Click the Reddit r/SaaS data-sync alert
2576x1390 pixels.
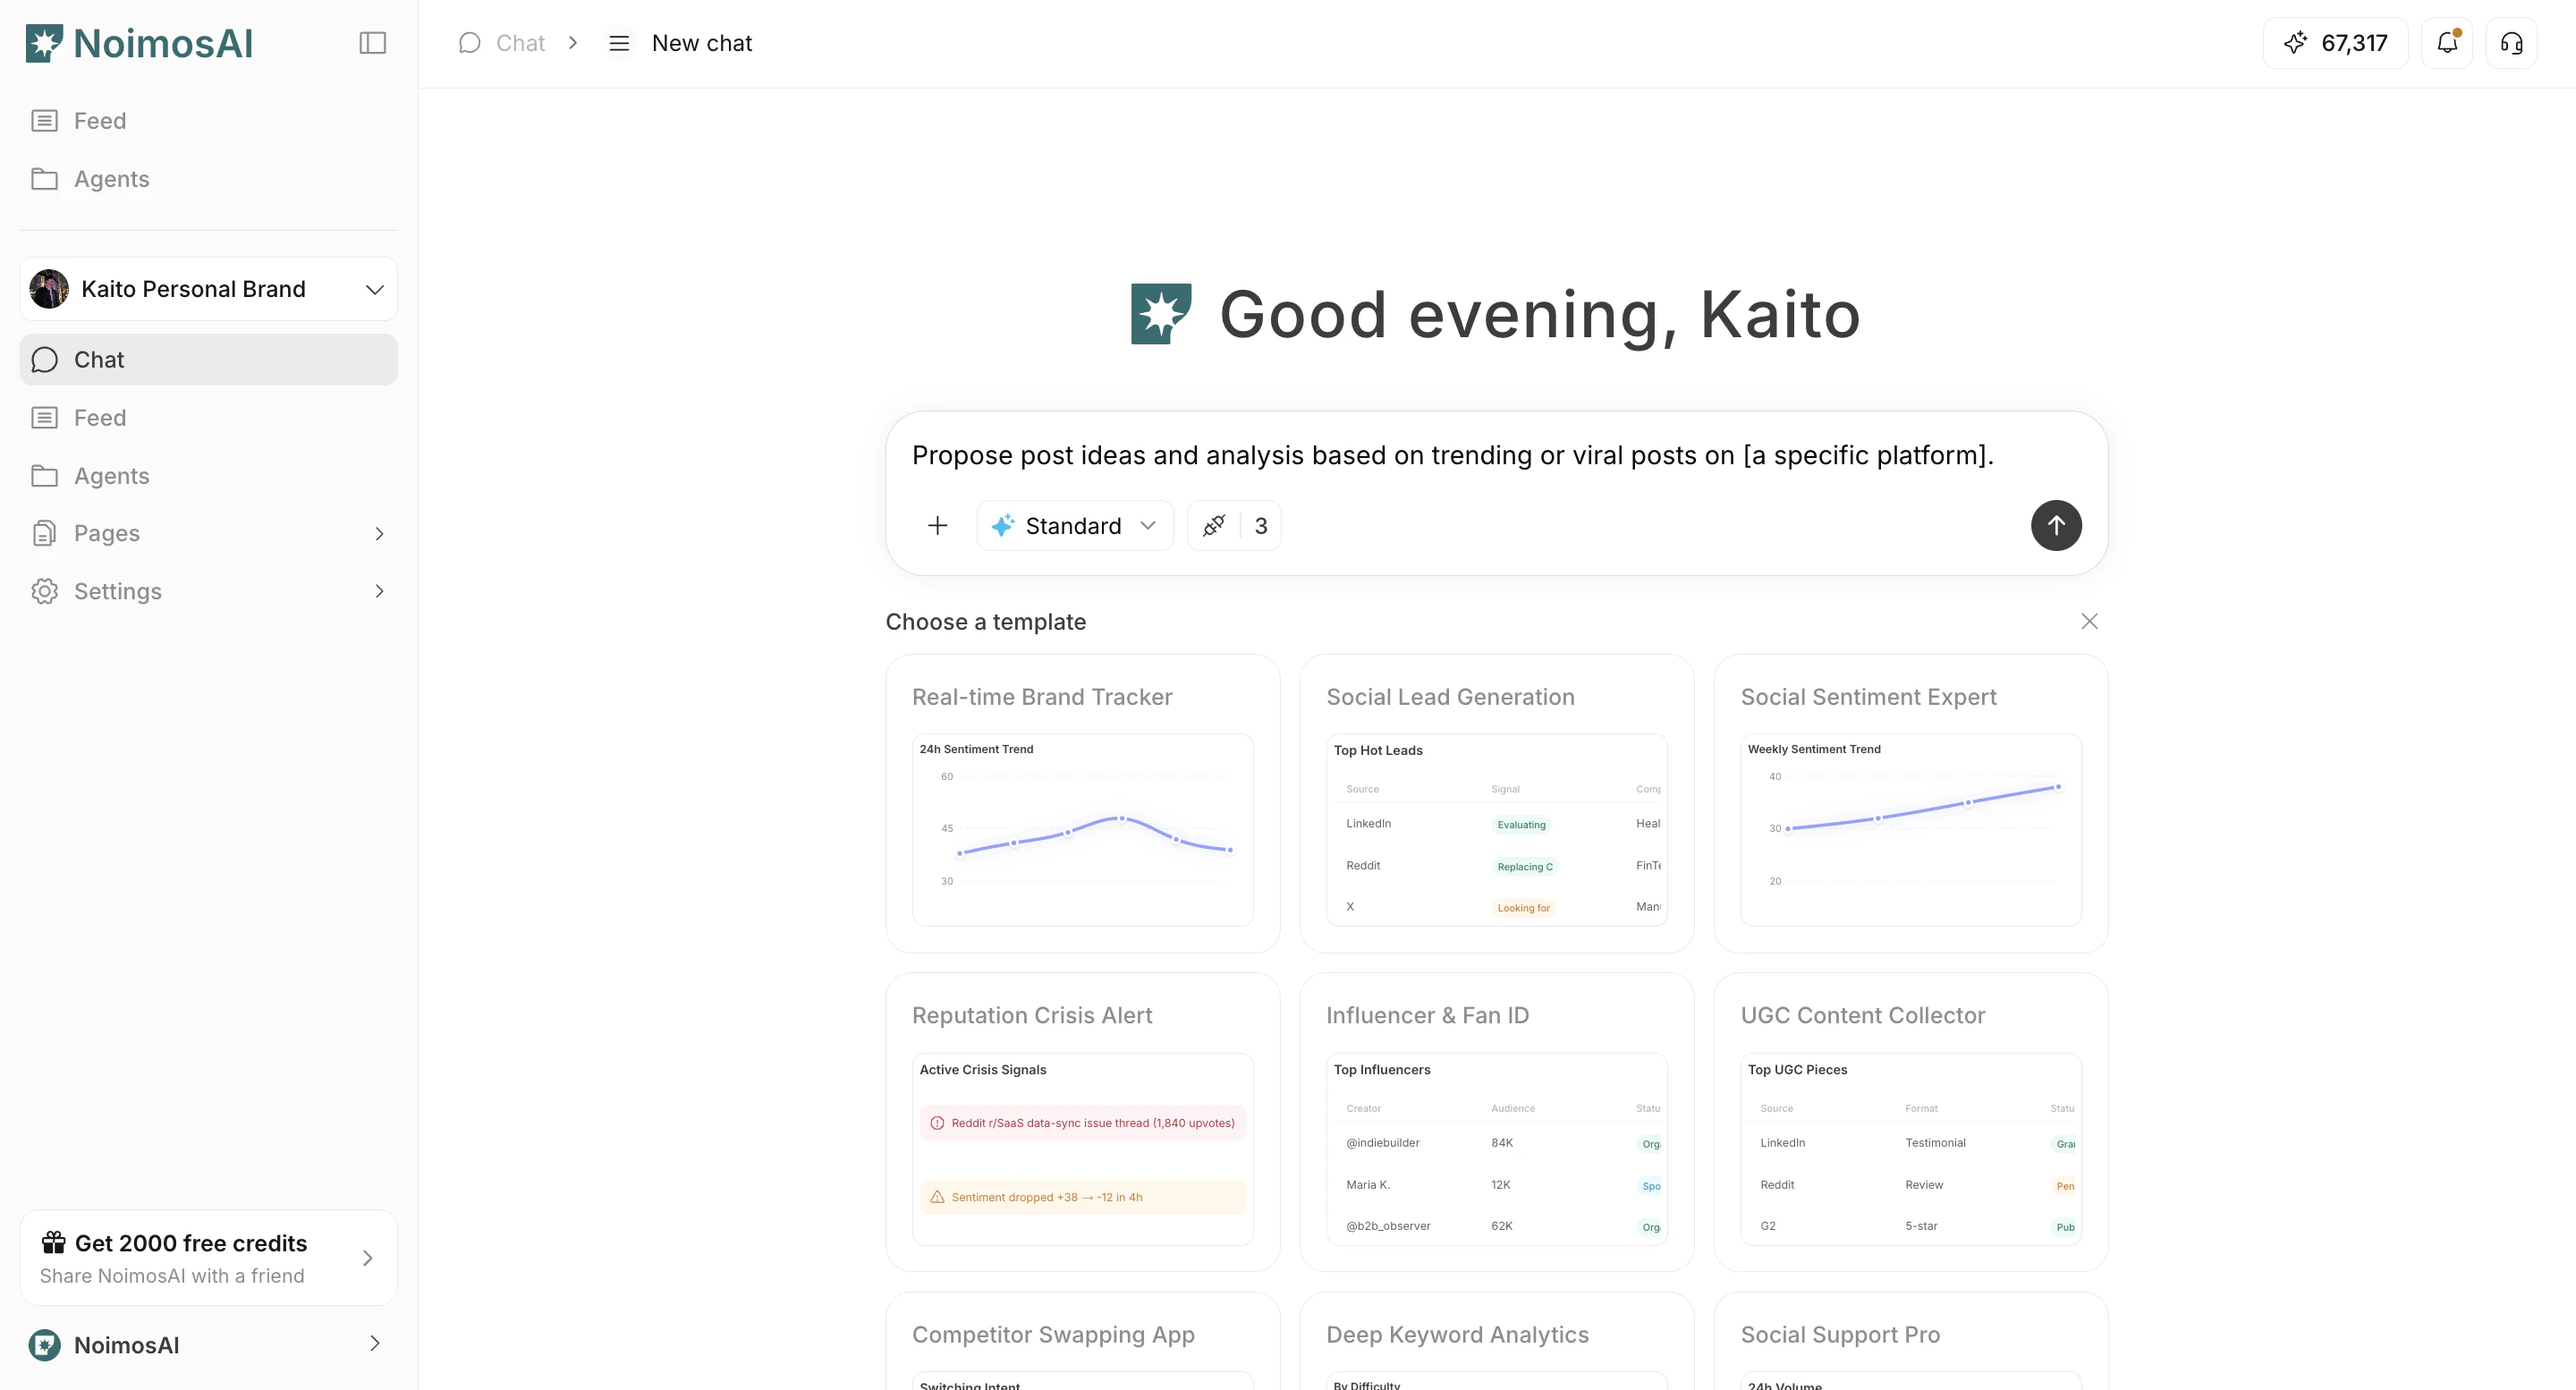pos(1083,1123)
